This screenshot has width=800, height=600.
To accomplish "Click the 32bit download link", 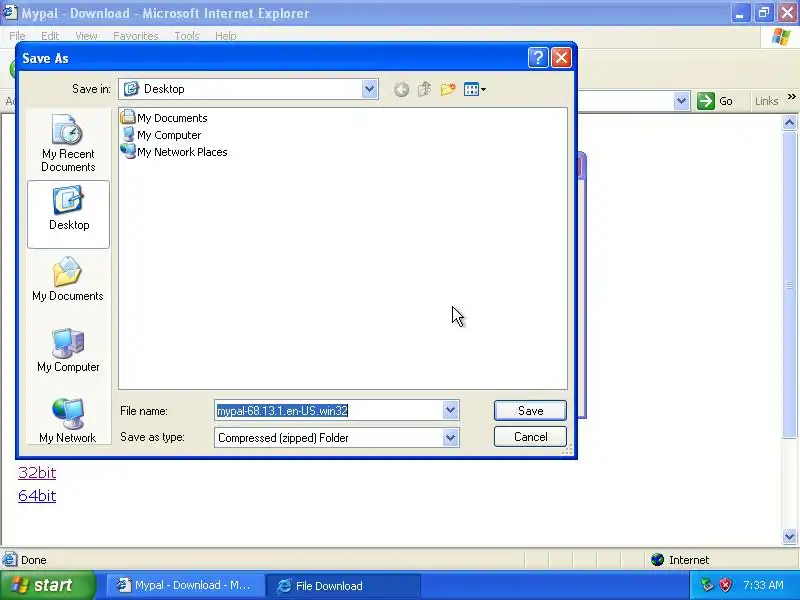I will pos(37,472).
